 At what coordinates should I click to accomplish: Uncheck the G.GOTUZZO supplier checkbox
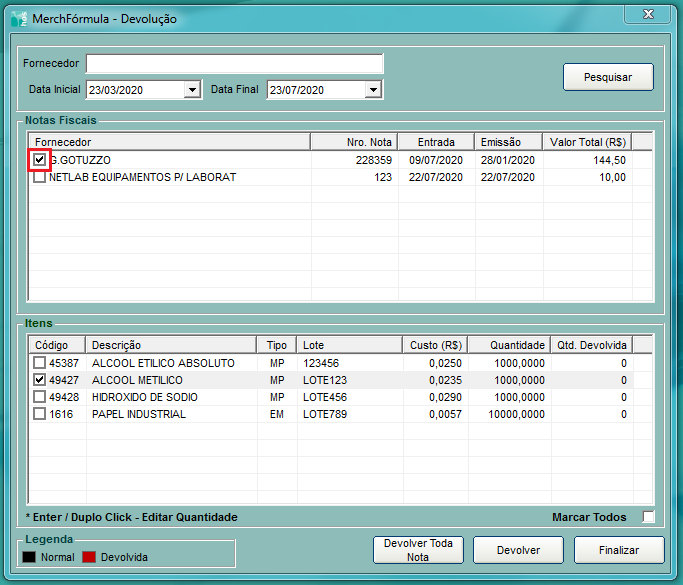coord(39,160)
